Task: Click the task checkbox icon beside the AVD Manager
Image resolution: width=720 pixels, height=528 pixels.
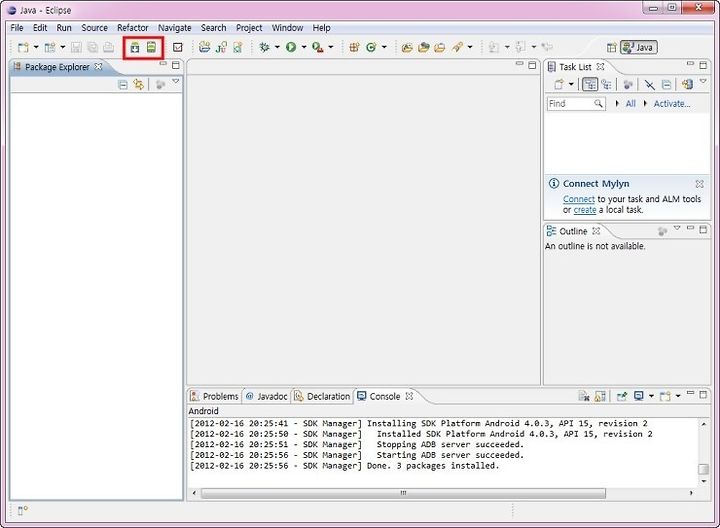Action: [178, 47]
